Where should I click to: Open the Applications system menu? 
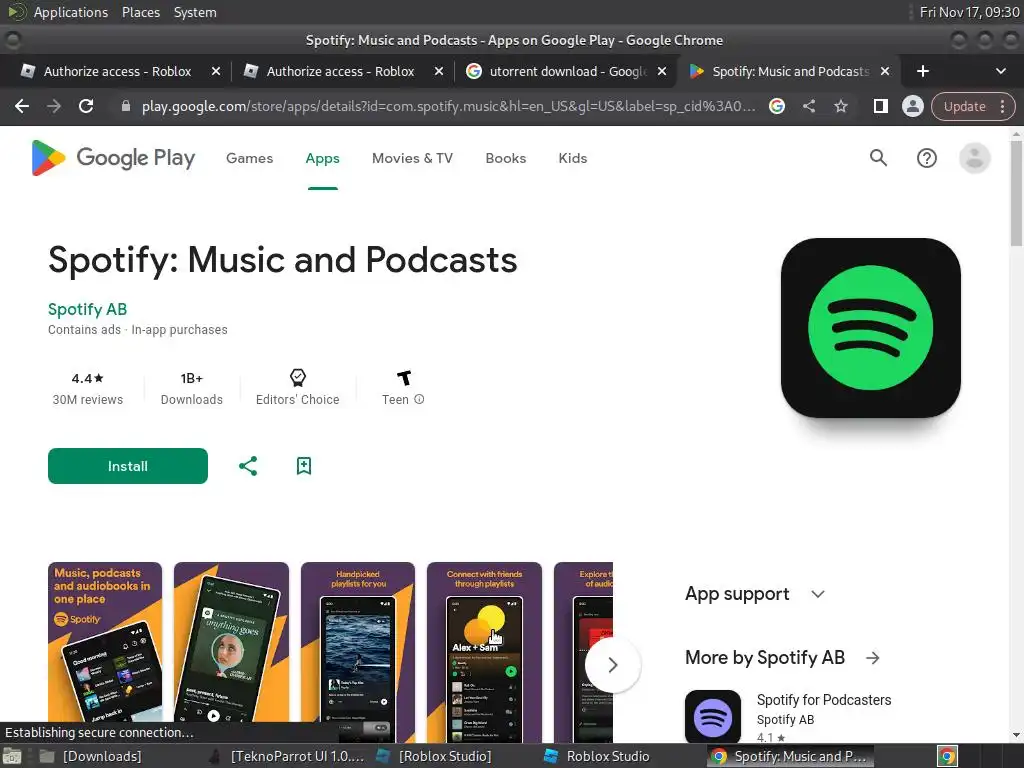pos(71,12)
